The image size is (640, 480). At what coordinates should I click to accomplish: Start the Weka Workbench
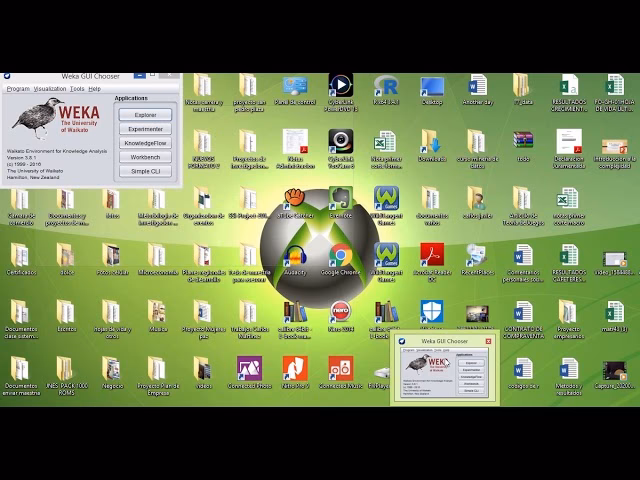145,157
